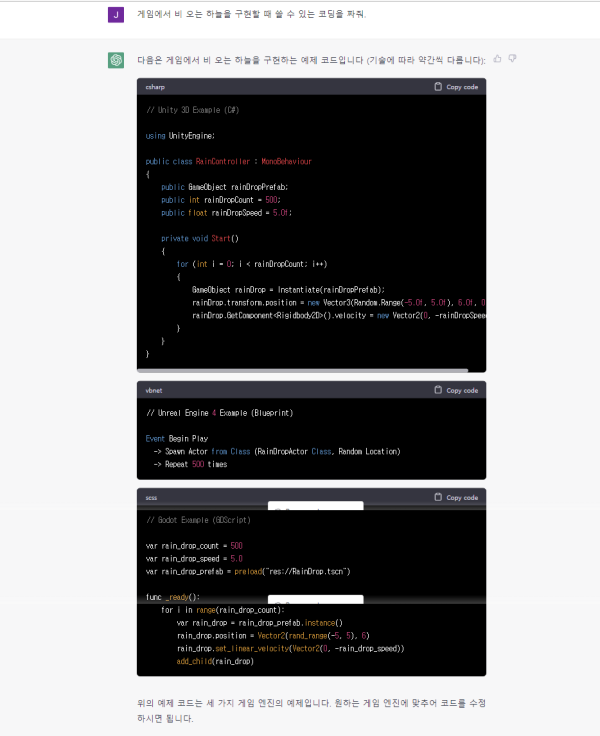Click the clipboard icon in vbnet header
This screenshot has width=600, height=736.
438,390
